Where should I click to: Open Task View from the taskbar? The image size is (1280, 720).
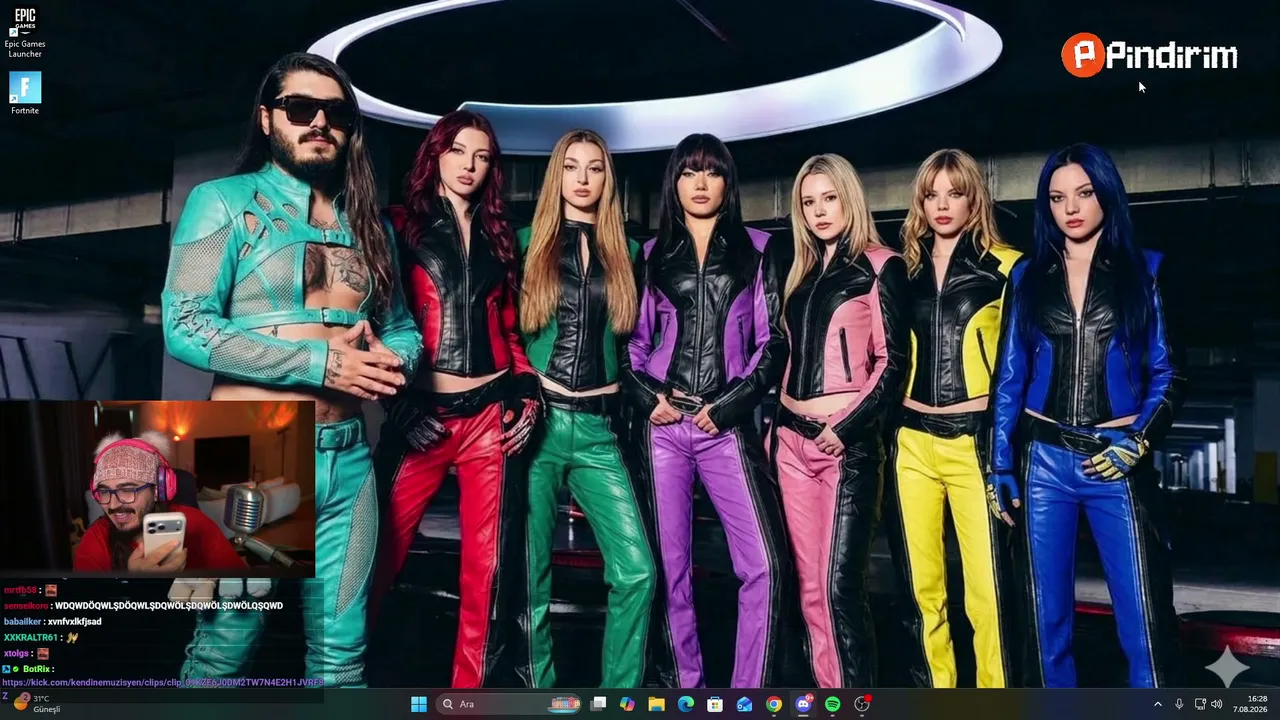[598, 704]
